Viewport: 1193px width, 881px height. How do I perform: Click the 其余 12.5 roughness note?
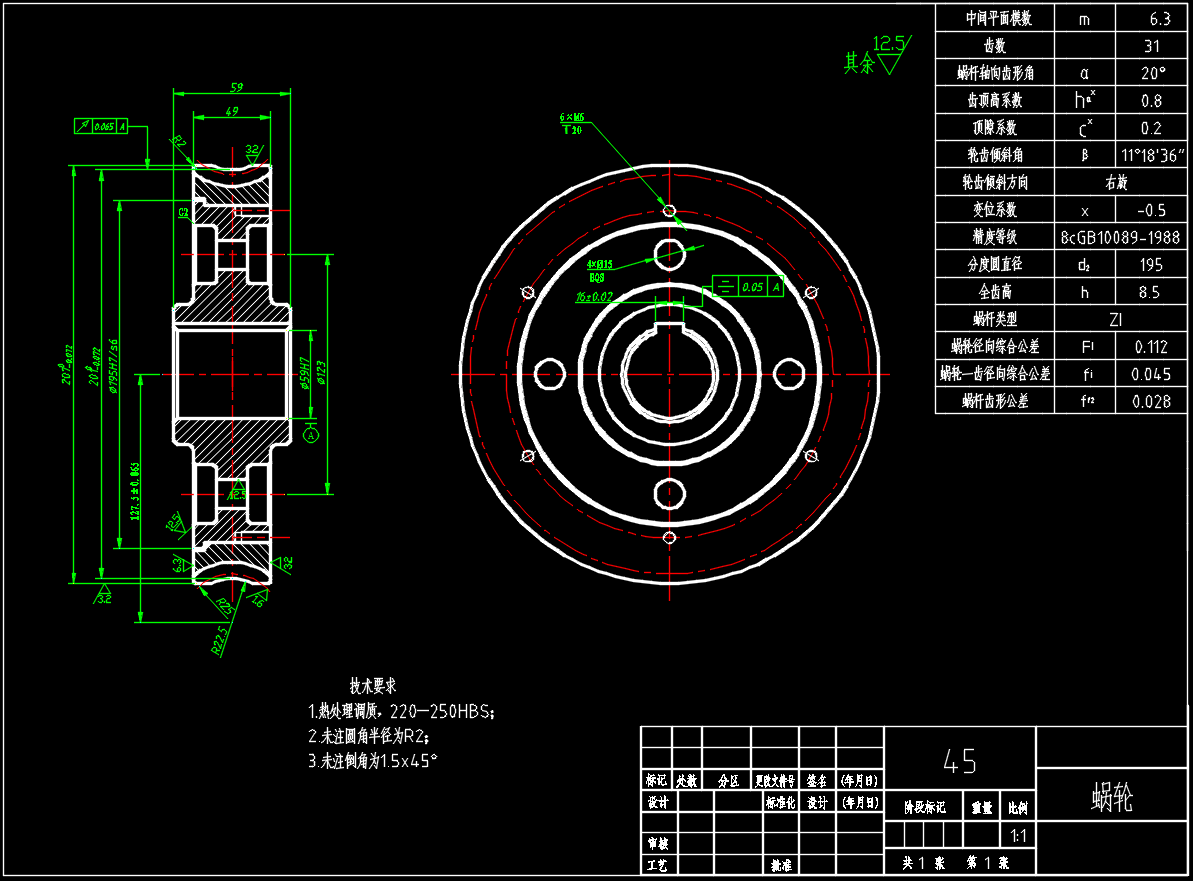tap(876, 56)
